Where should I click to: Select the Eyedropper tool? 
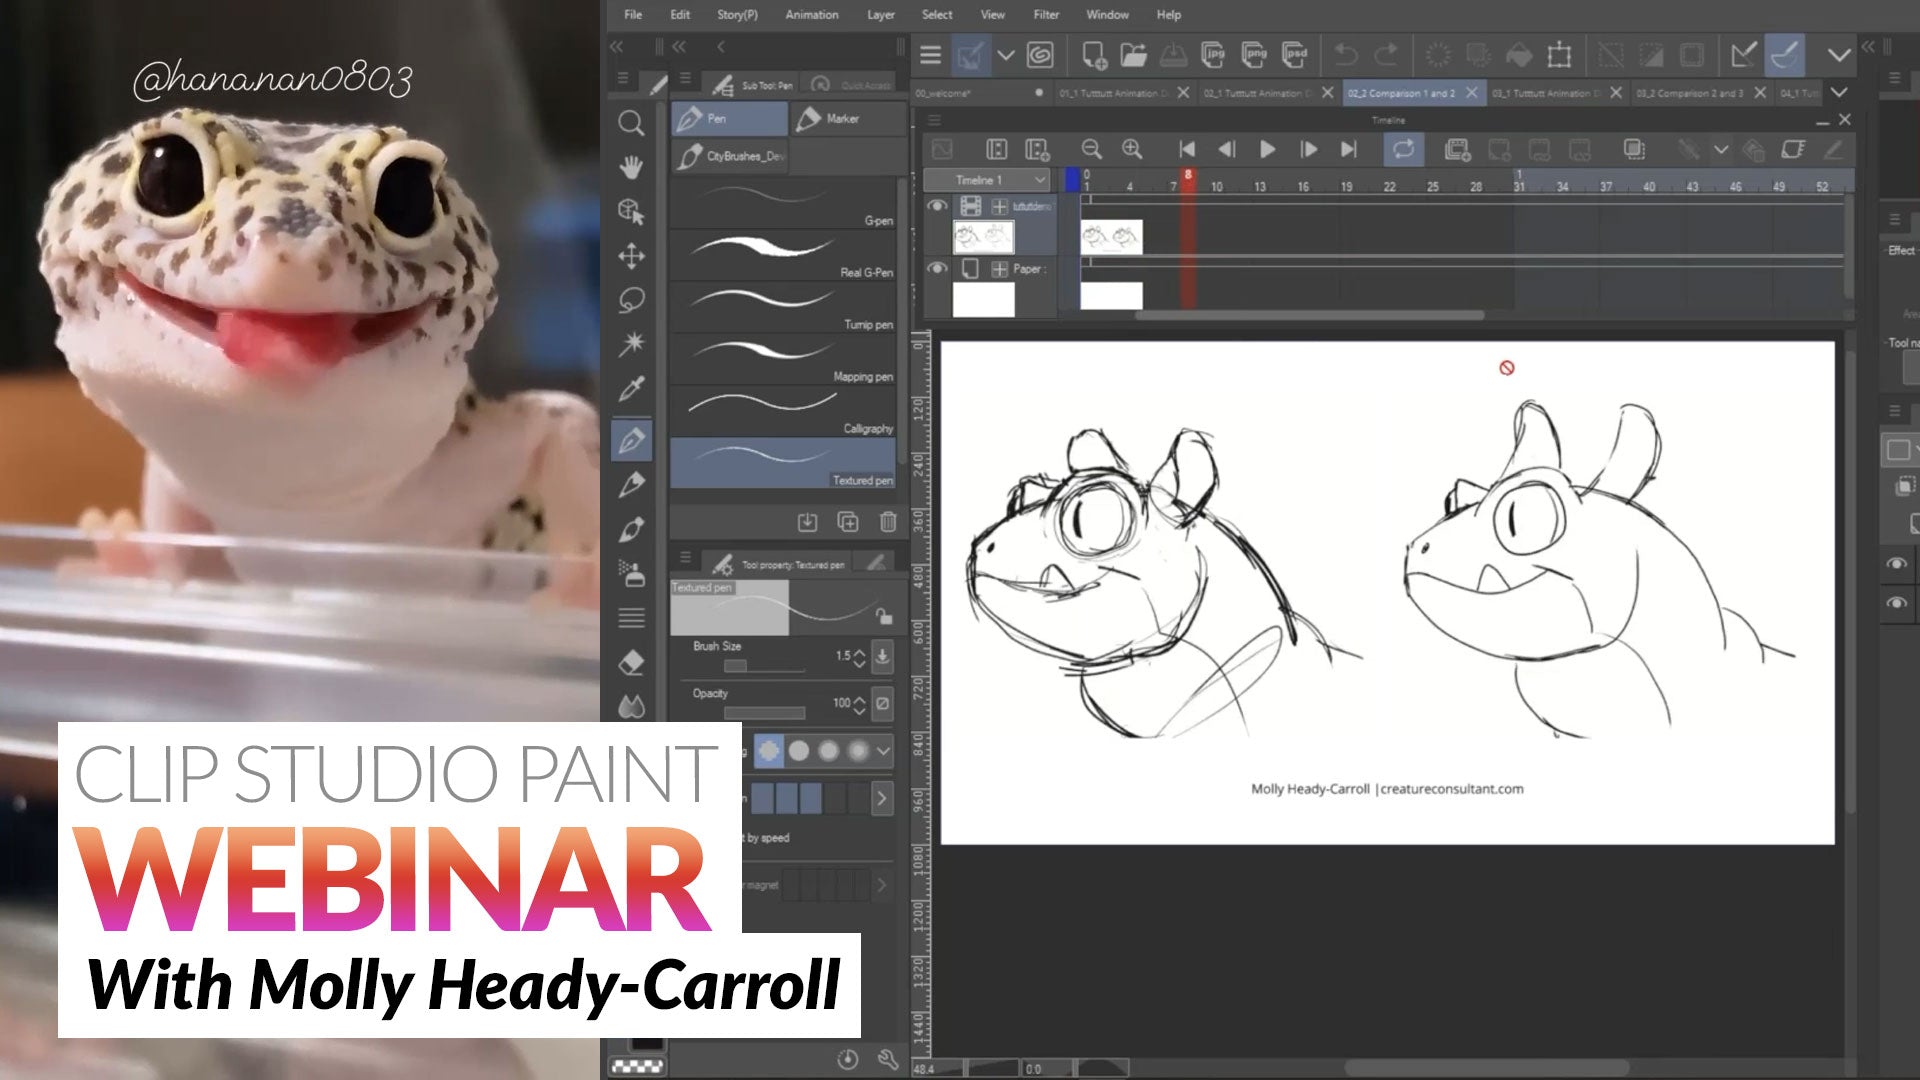pyautogui.click(x=631, y=388)
